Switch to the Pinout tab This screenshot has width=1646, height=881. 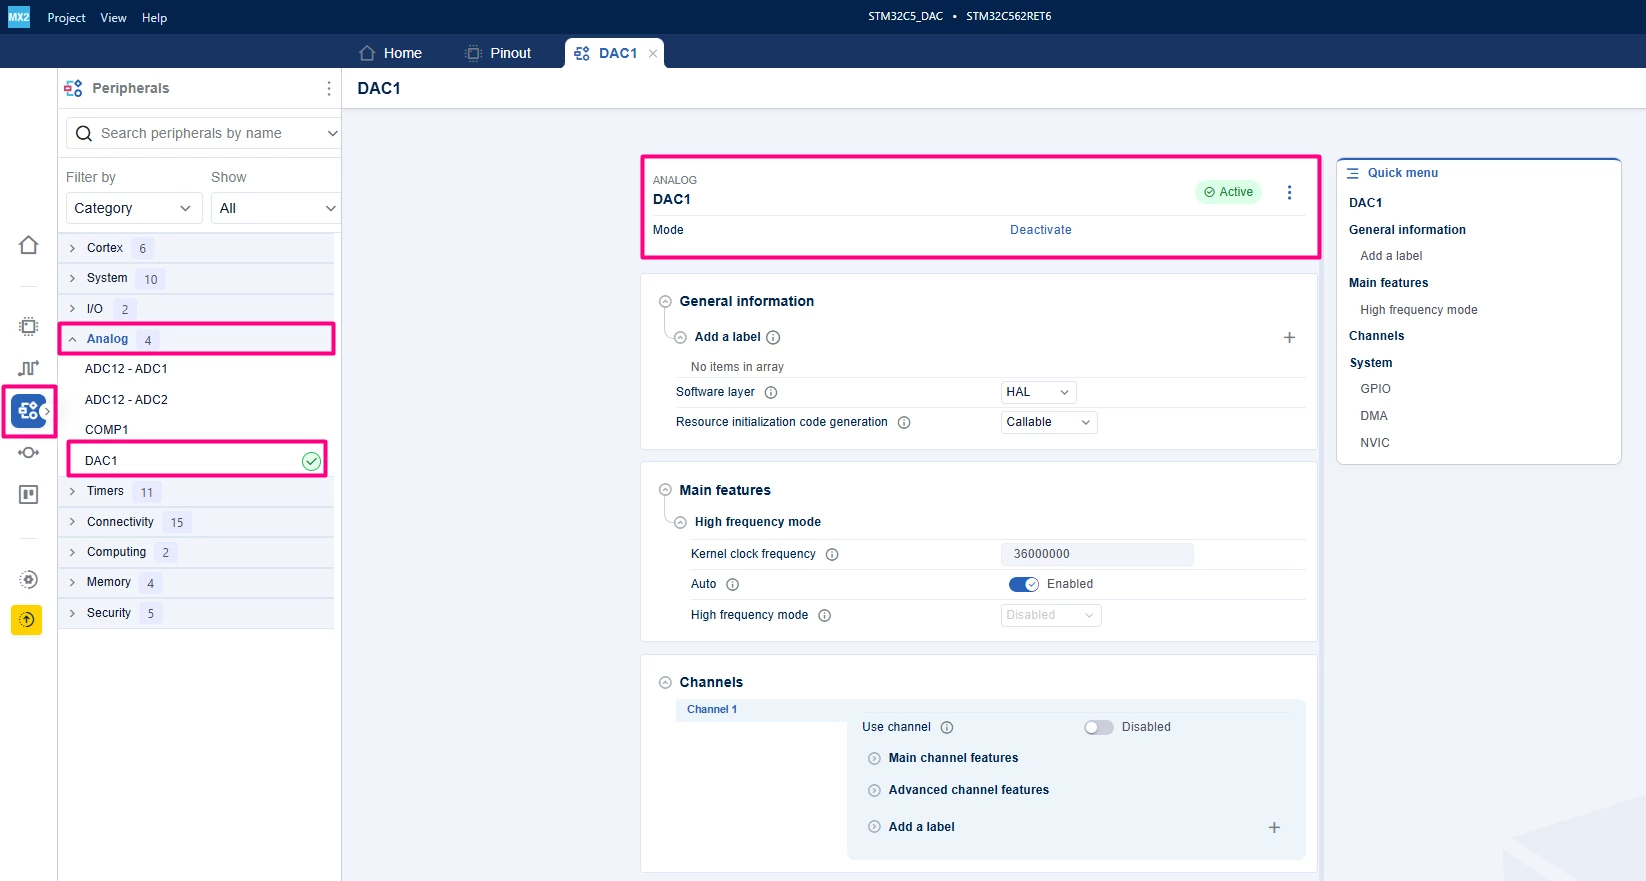(x=497, y=53)
